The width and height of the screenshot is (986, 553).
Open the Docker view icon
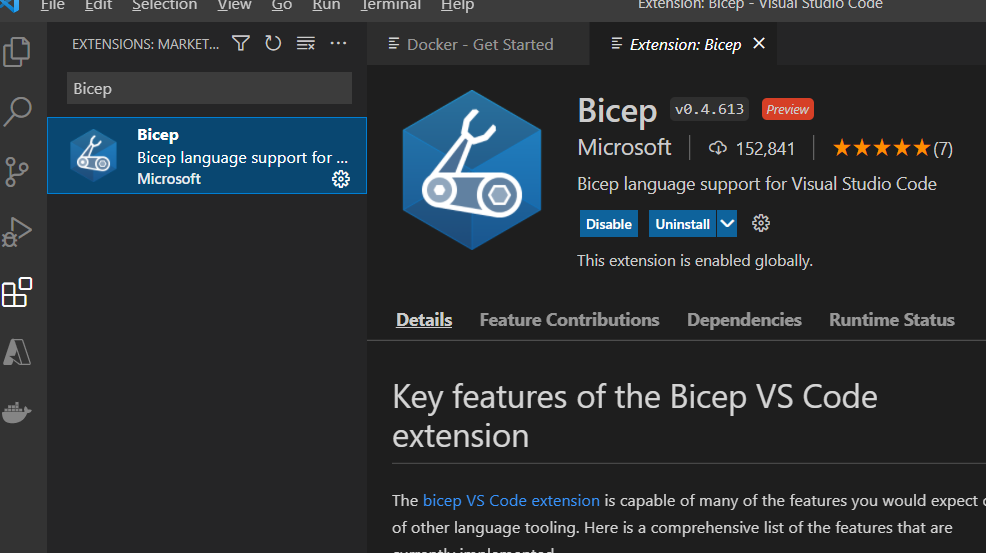pyautogui.click(x=17, y=411)
